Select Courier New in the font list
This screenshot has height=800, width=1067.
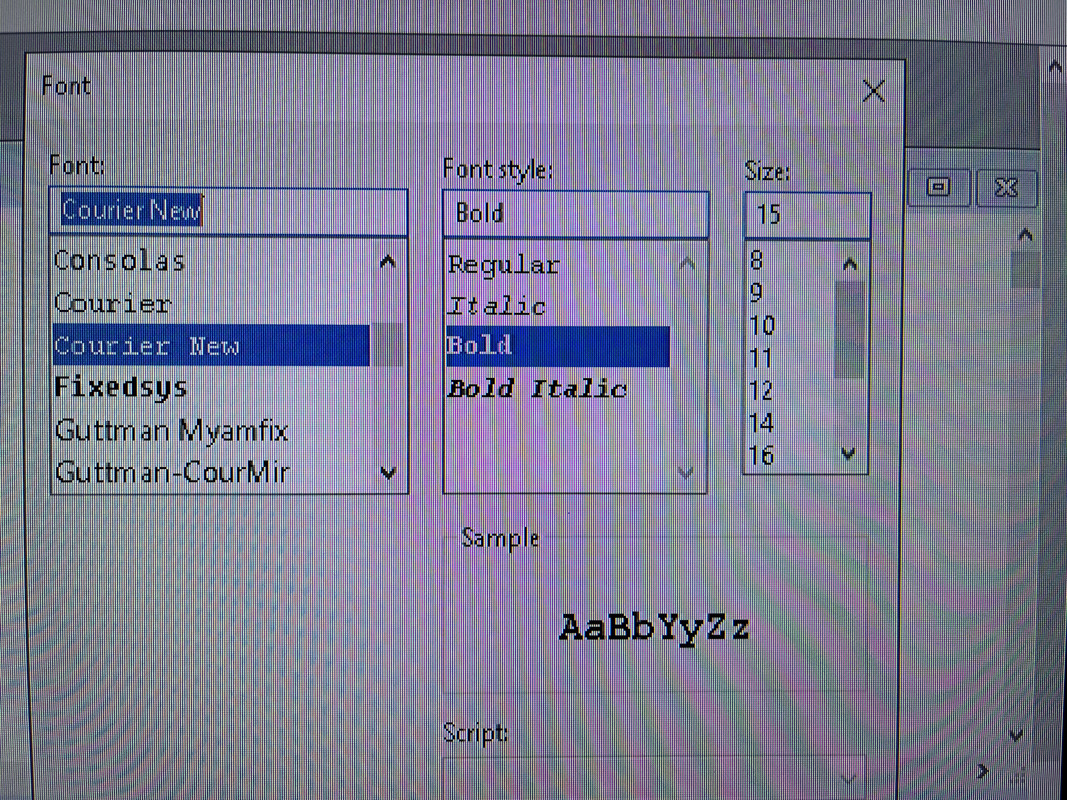coord(211,346)
